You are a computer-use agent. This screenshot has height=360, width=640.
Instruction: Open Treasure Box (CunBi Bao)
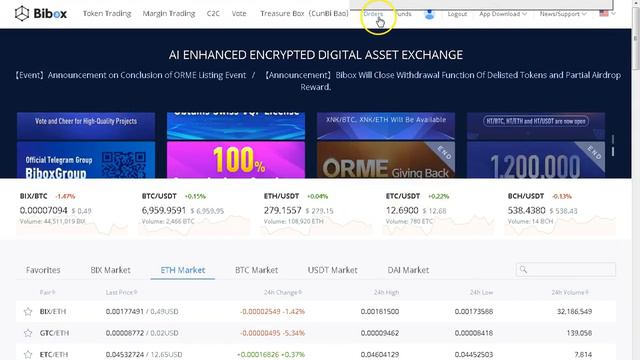pyautogui.click(x=304, y=13)
